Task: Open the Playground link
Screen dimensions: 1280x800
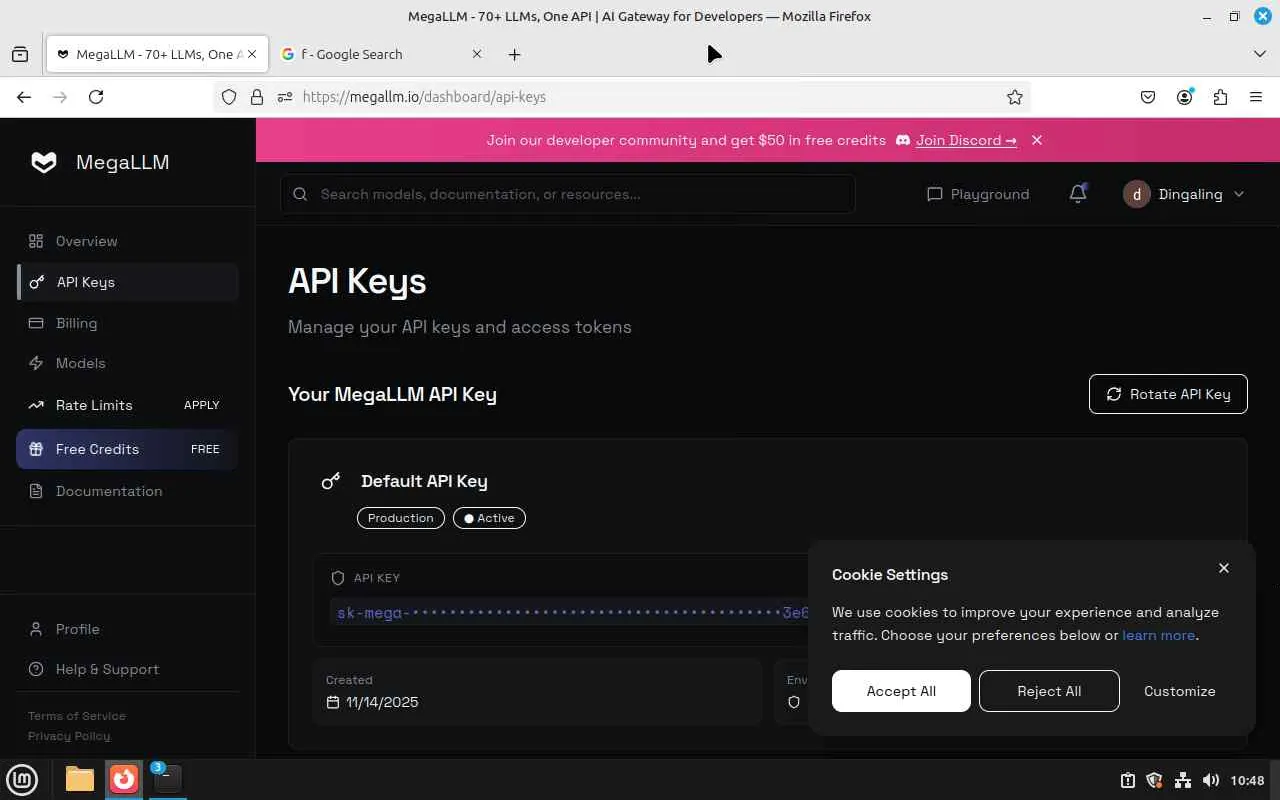Action: (x=978, y=194)
